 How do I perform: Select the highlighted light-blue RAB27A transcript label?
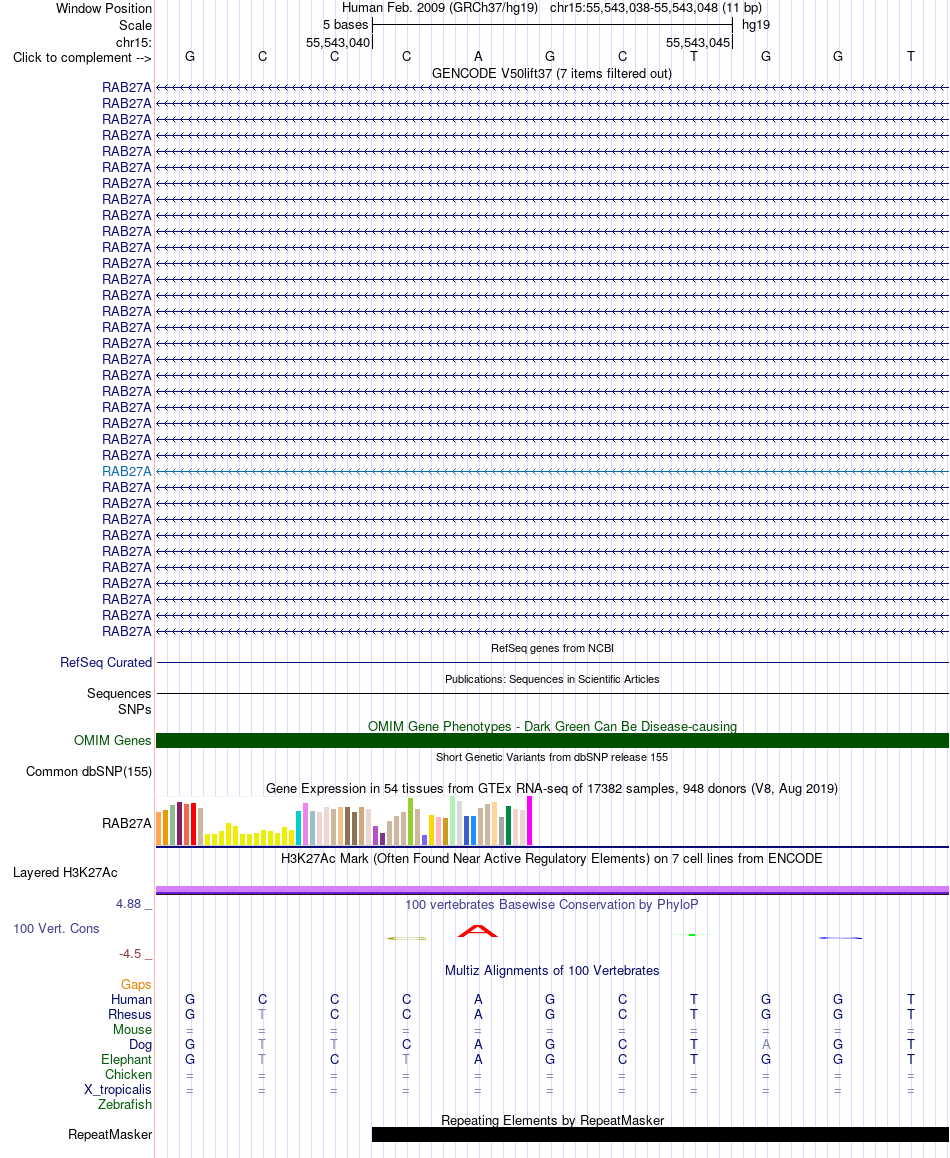[x=126, y=471]
